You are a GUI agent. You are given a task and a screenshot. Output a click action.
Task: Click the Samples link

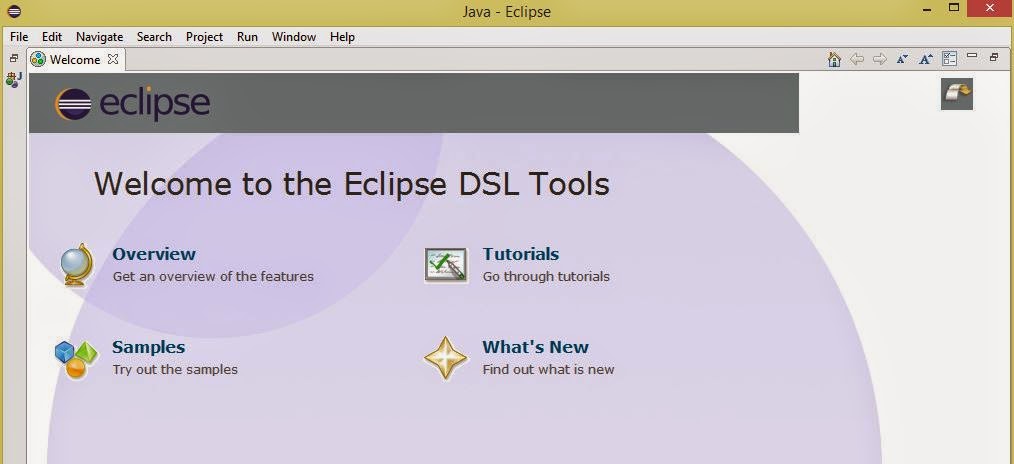(x=149, y=347)
